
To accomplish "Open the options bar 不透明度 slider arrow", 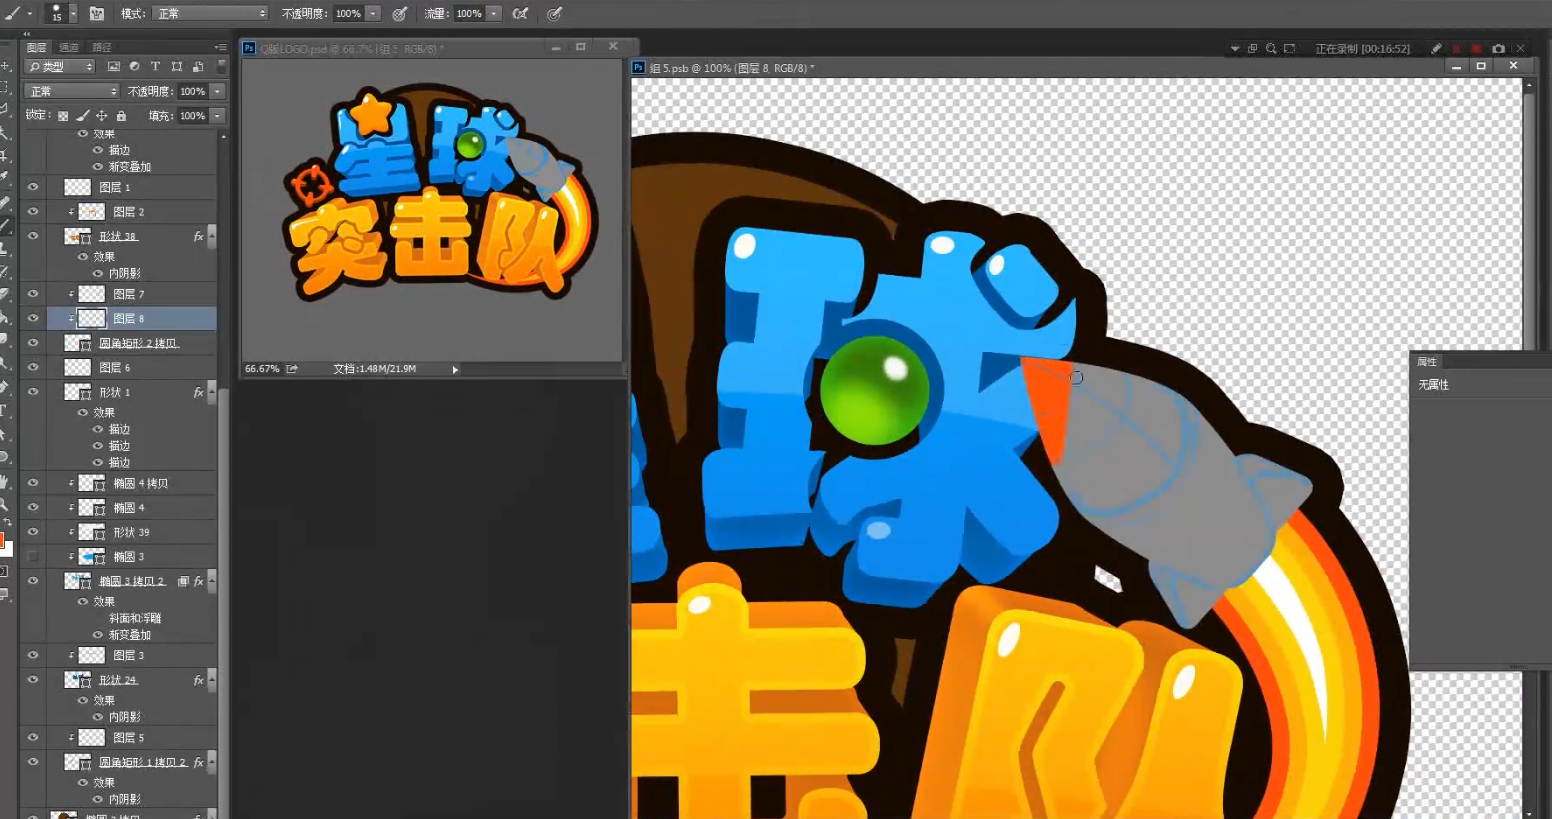I will (x=373, y=14).
